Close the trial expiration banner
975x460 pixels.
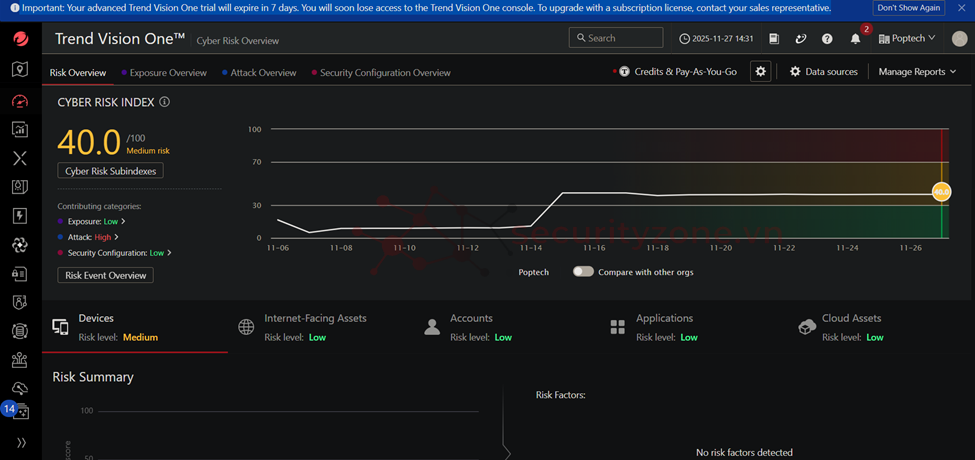[962, 8]
